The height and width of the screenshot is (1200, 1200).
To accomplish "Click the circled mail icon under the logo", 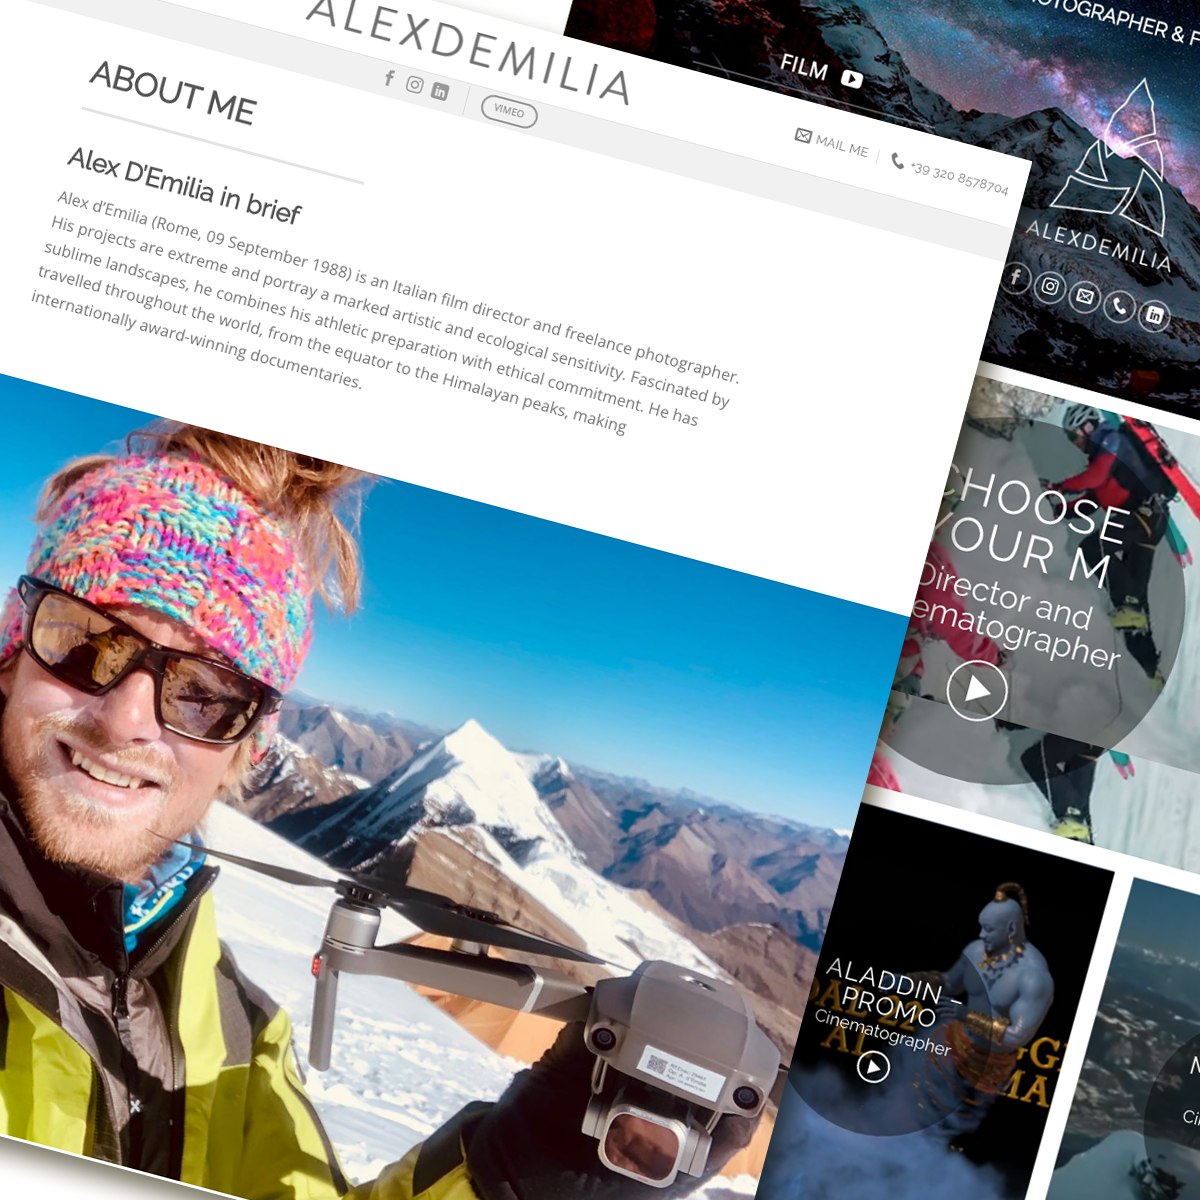I will tap(1085, 297).
